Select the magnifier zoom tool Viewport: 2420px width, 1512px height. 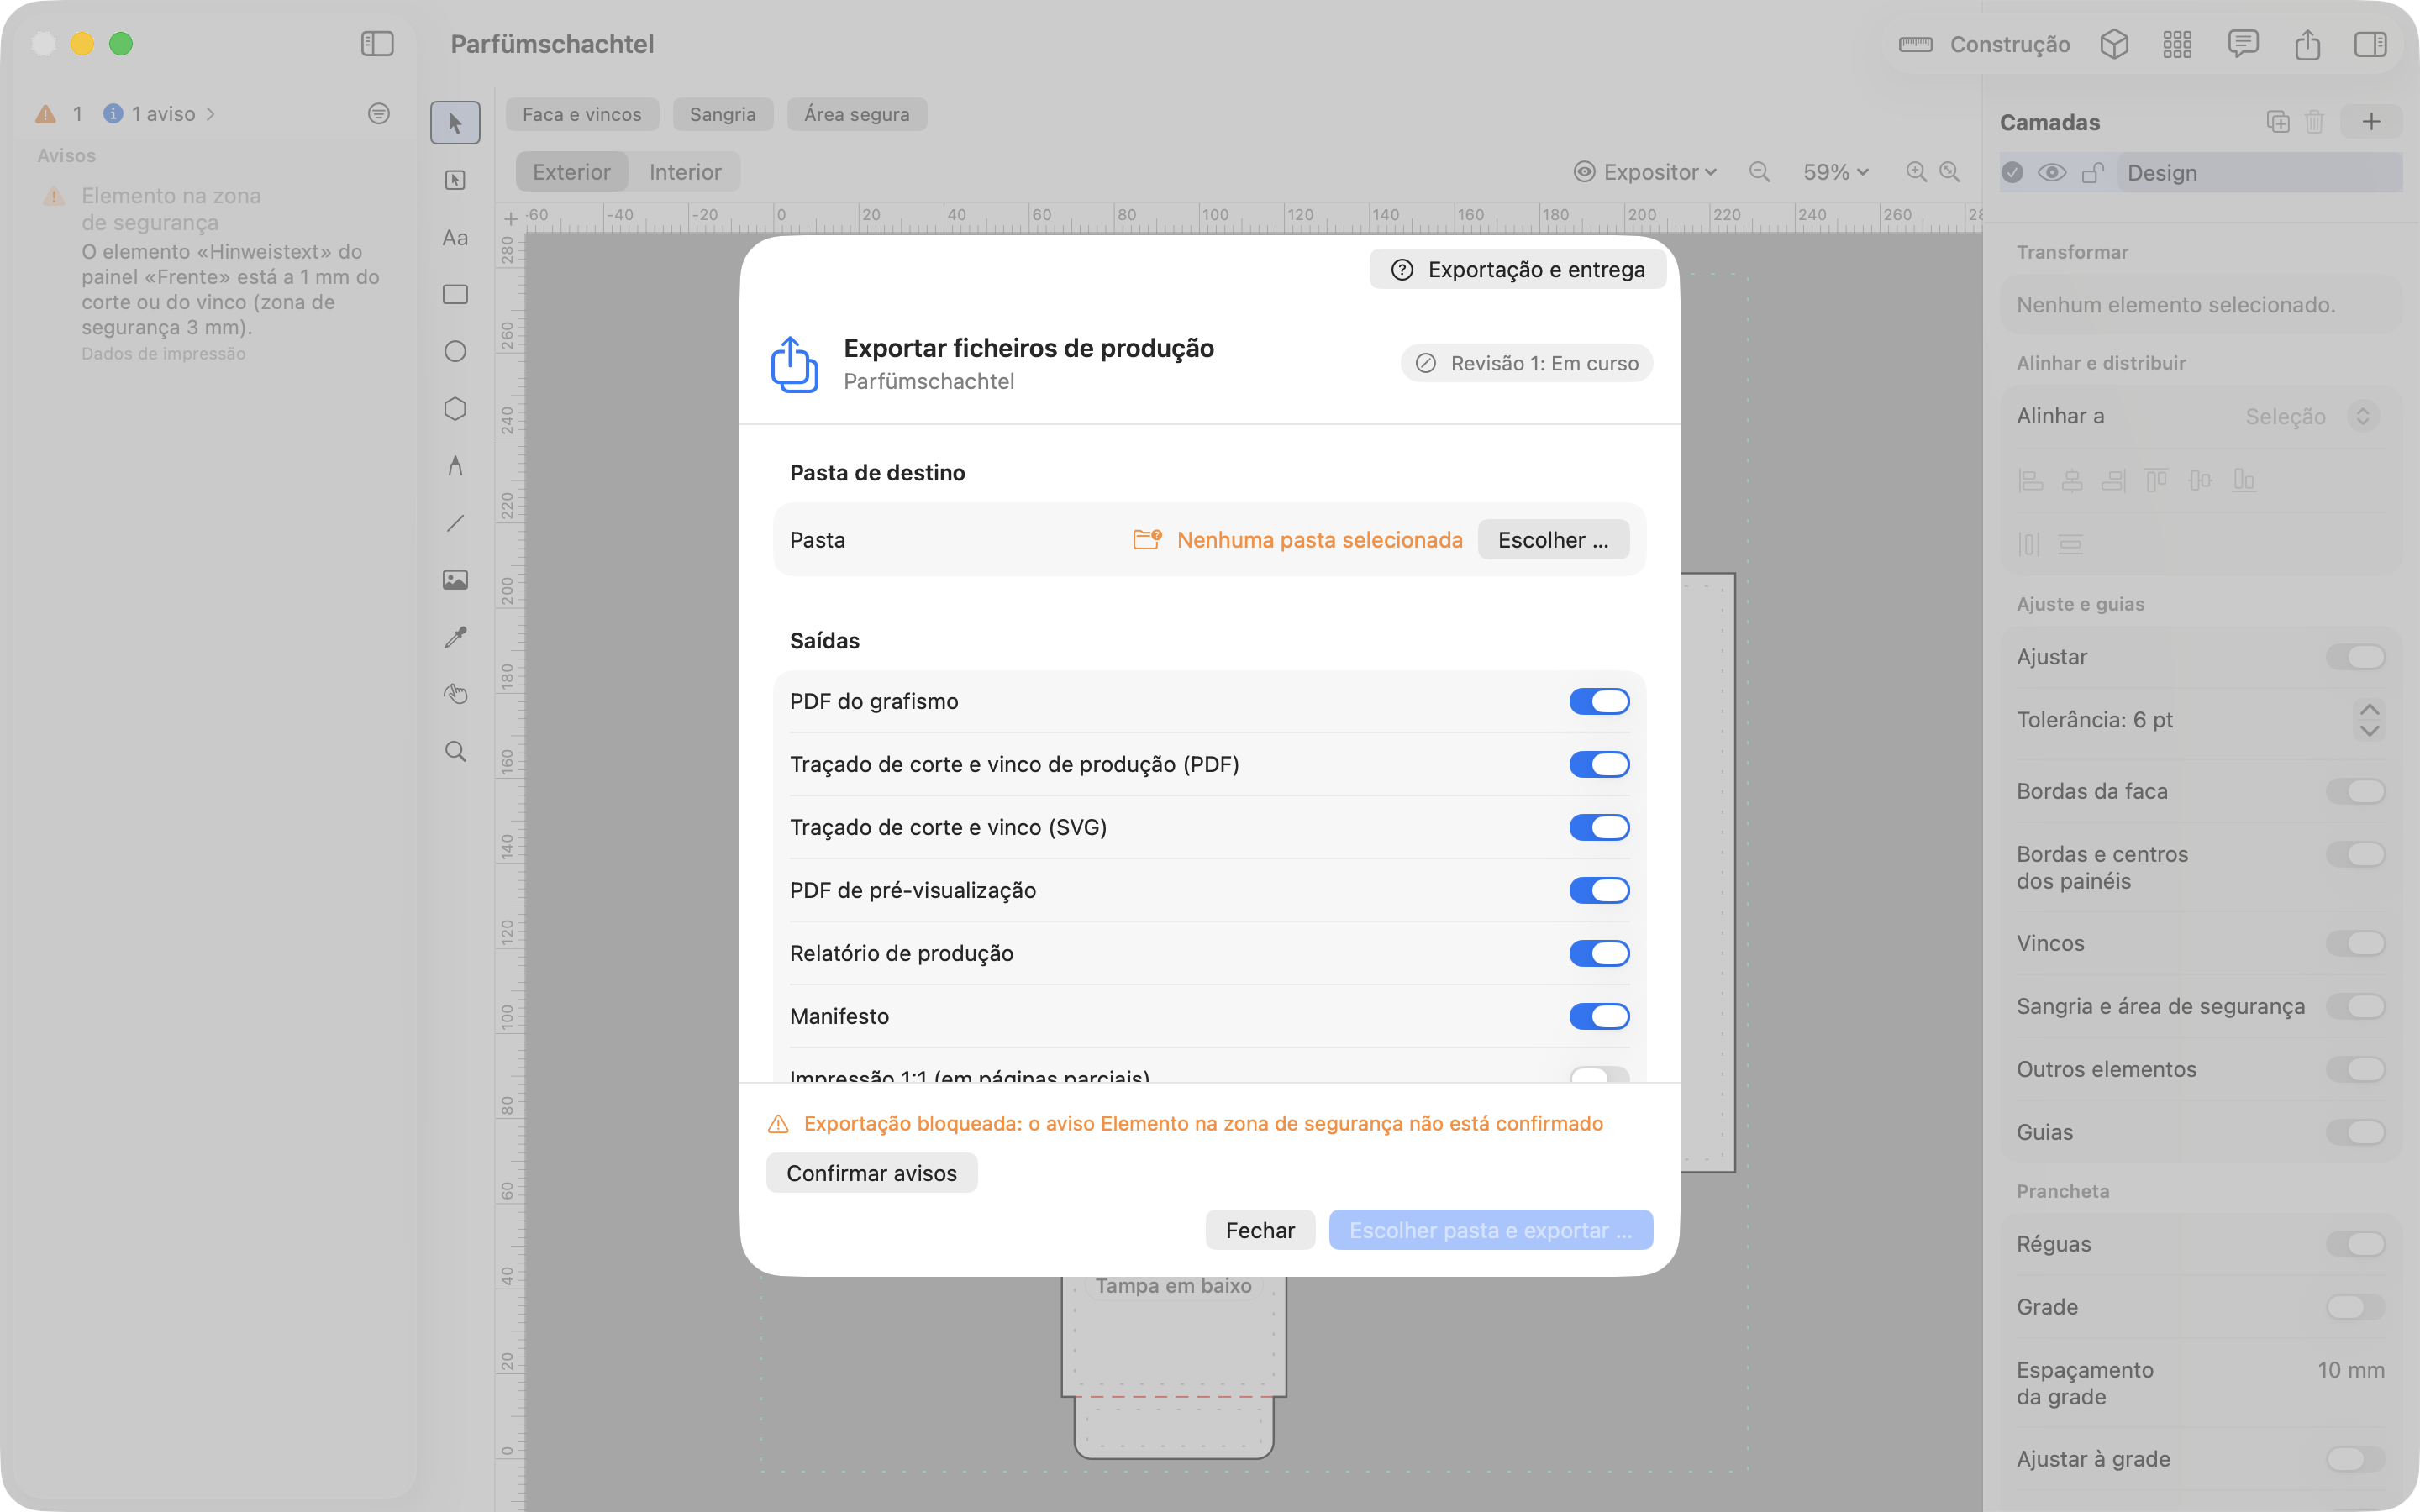(x=455, y=752)
